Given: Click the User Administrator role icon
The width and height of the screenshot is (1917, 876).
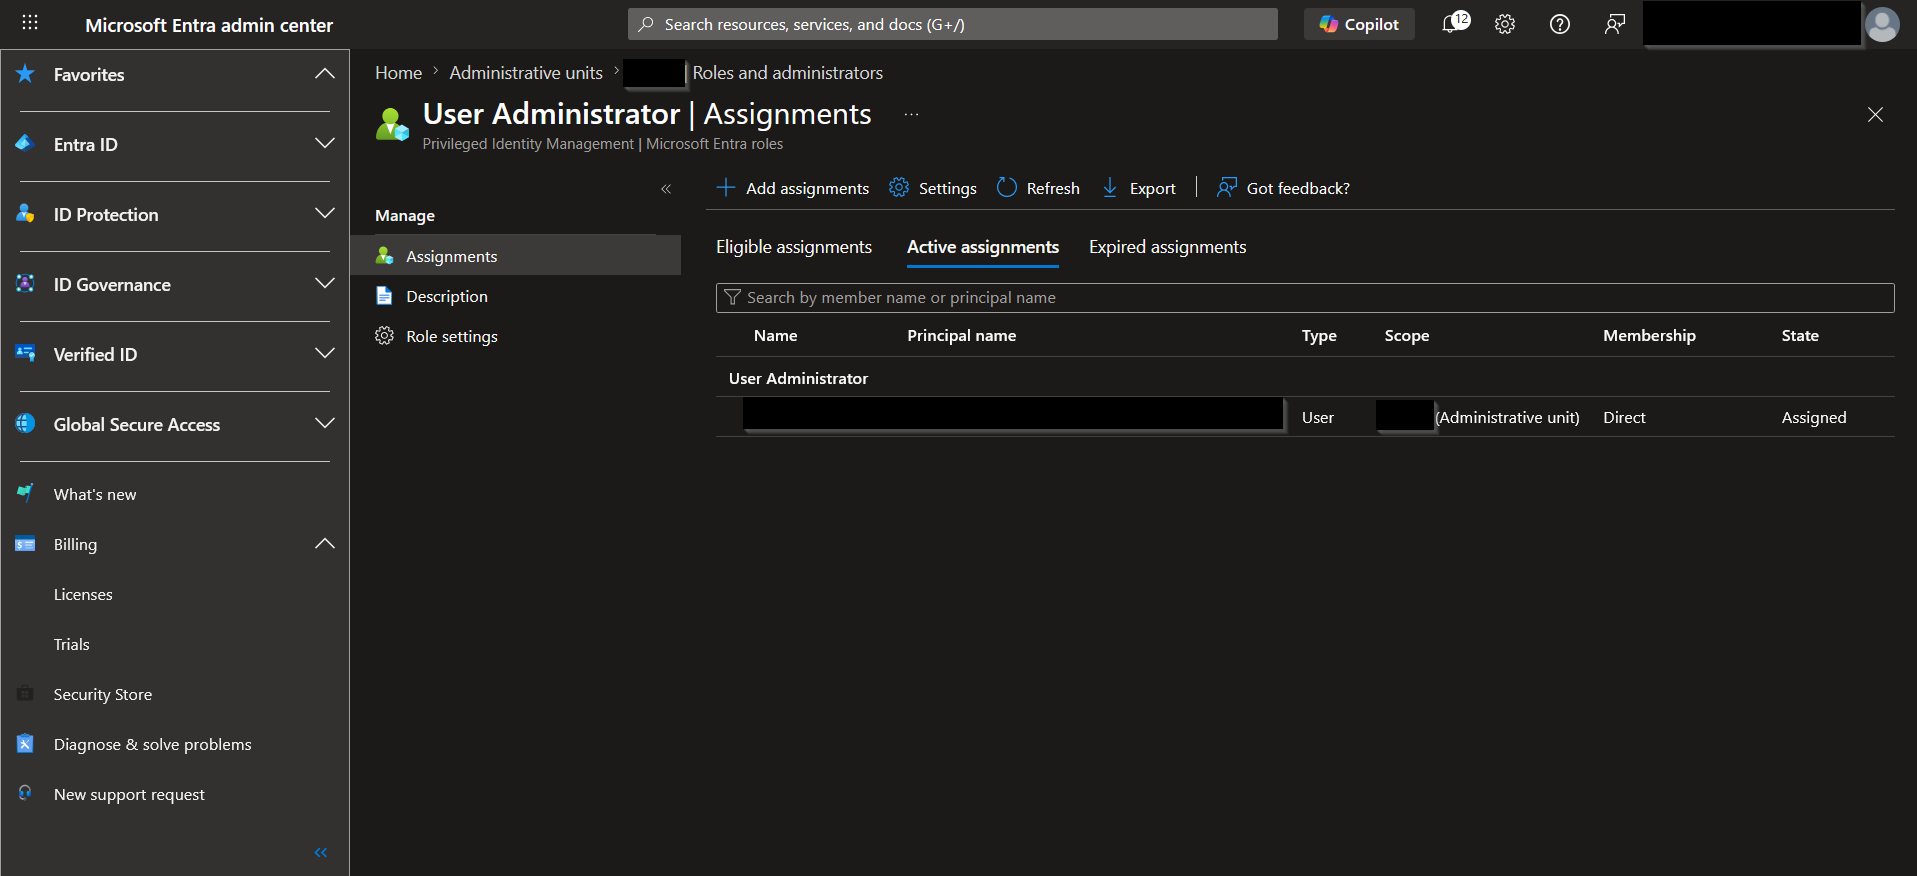Looking at the screenshot, I should [x=392, y=125].
